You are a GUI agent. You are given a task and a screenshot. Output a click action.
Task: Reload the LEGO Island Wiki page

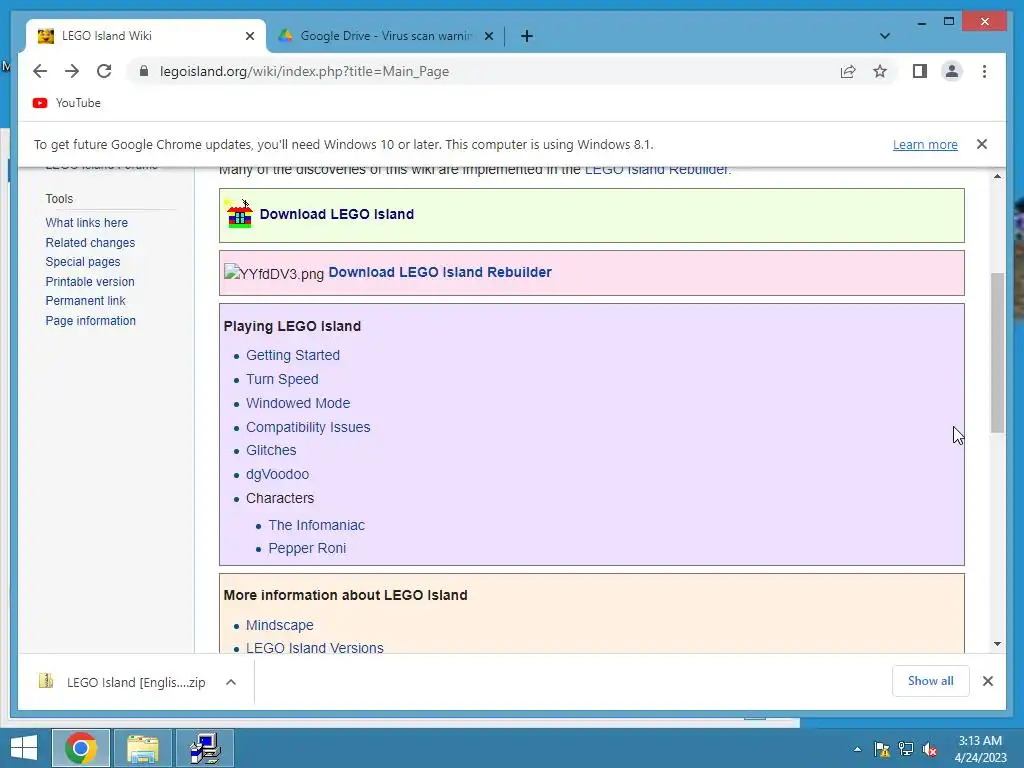[x=104, y=71]
